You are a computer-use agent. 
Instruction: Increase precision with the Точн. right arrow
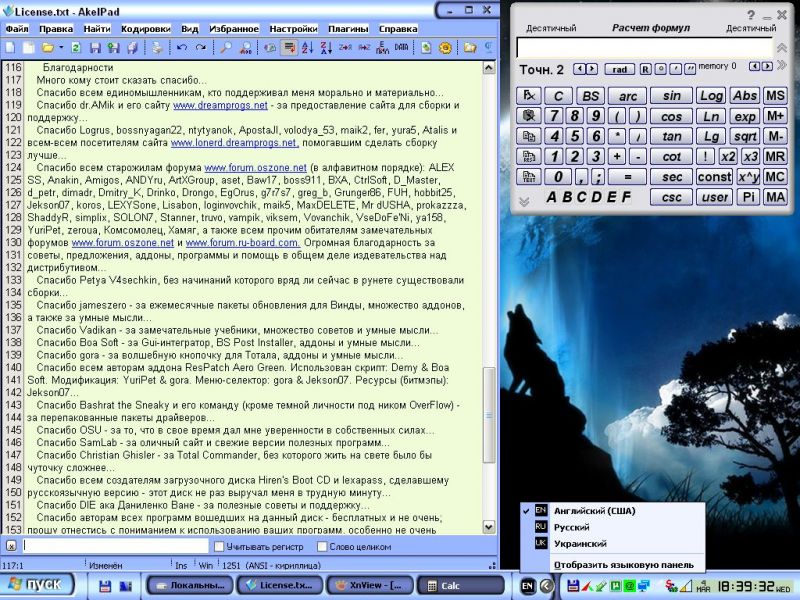click(x=594, y=69)
